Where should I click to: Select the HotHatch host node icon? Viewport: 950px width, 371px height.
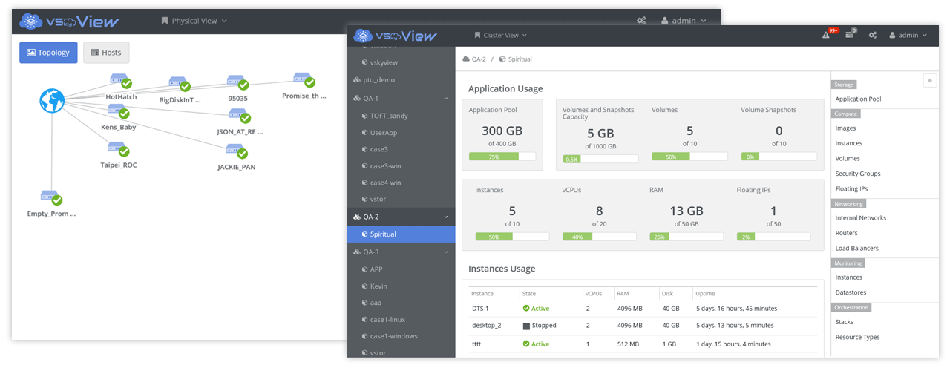[121, 81]
